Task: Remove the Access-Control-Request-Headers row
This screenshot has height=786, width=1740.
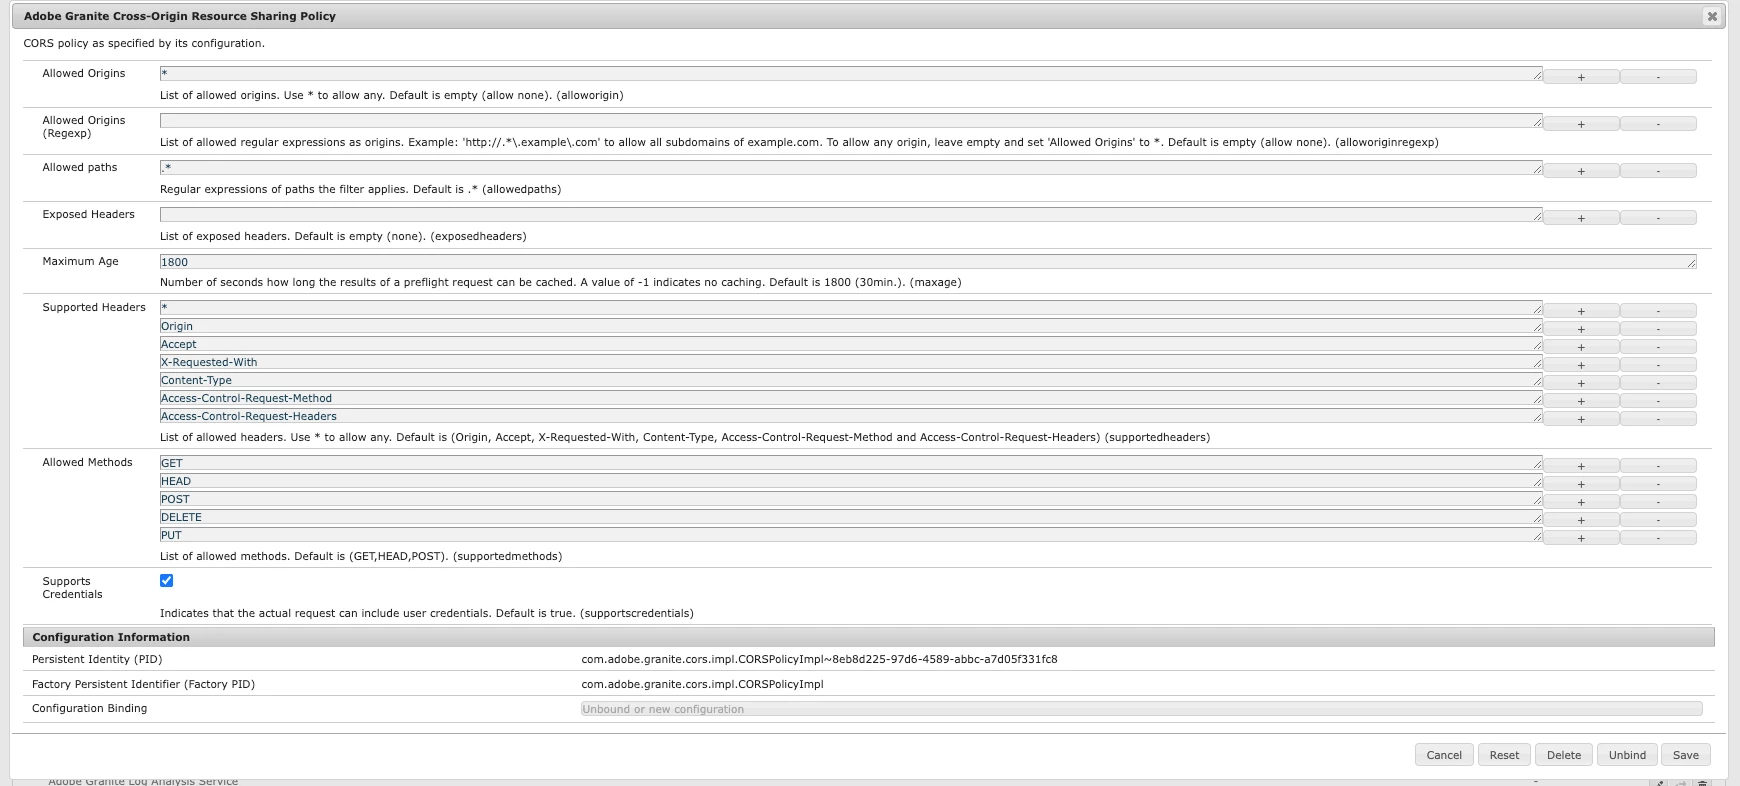Action: coord(1658,419)
